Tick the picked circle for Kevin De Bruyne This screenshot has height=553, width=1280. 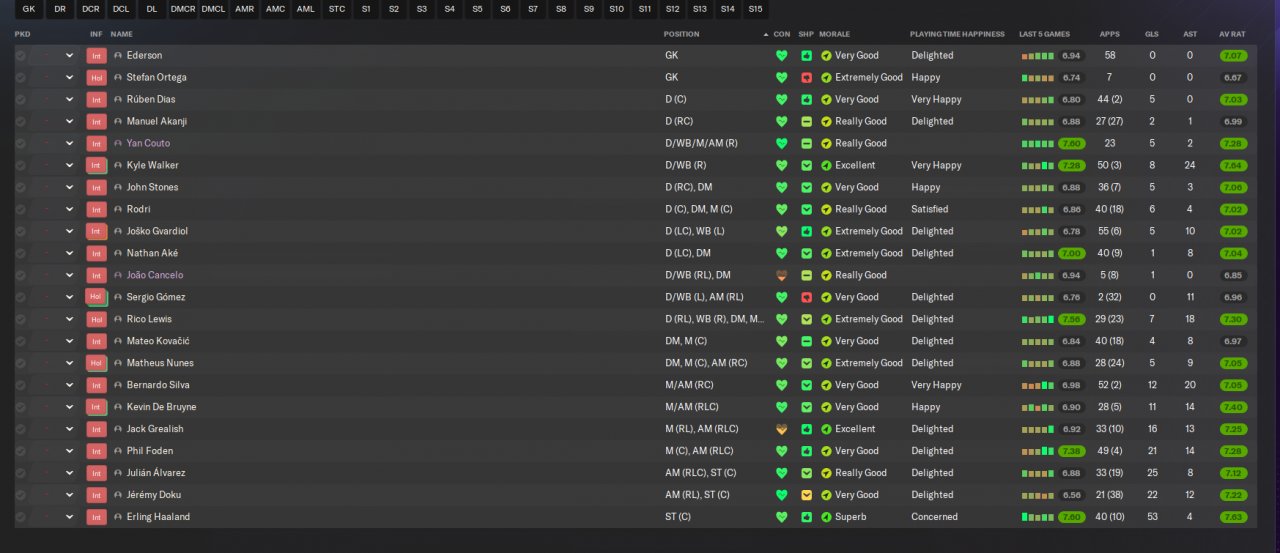20,408
